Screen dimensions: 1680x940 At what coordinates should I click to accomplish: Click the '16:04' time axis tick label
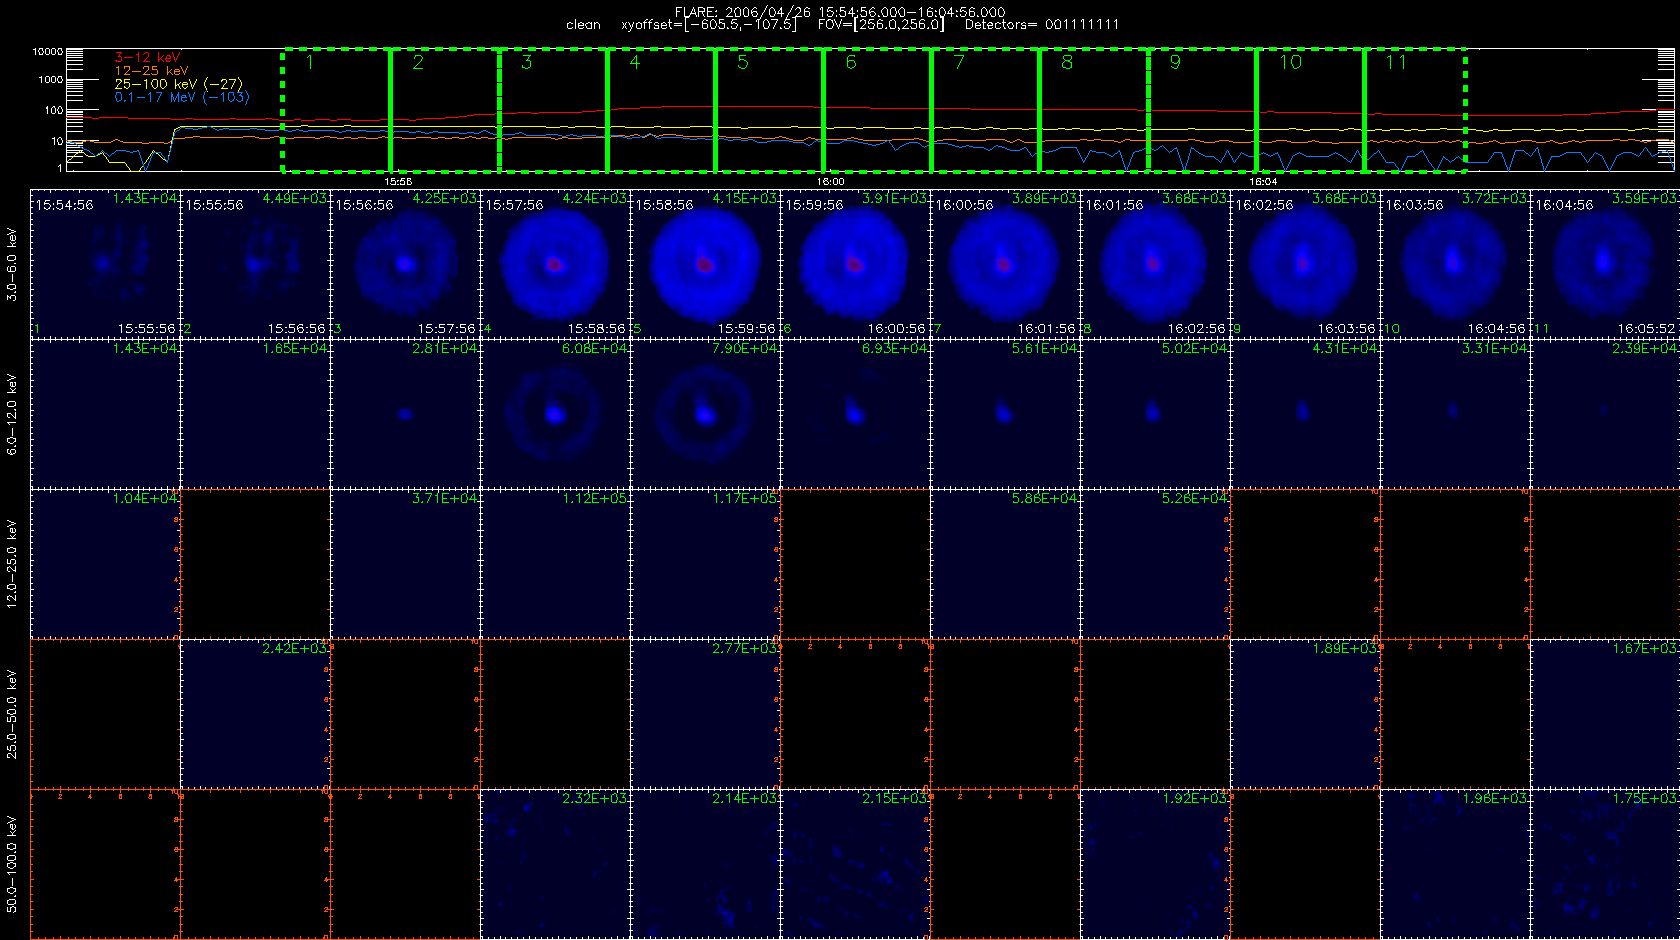[x=1264, y=182]
